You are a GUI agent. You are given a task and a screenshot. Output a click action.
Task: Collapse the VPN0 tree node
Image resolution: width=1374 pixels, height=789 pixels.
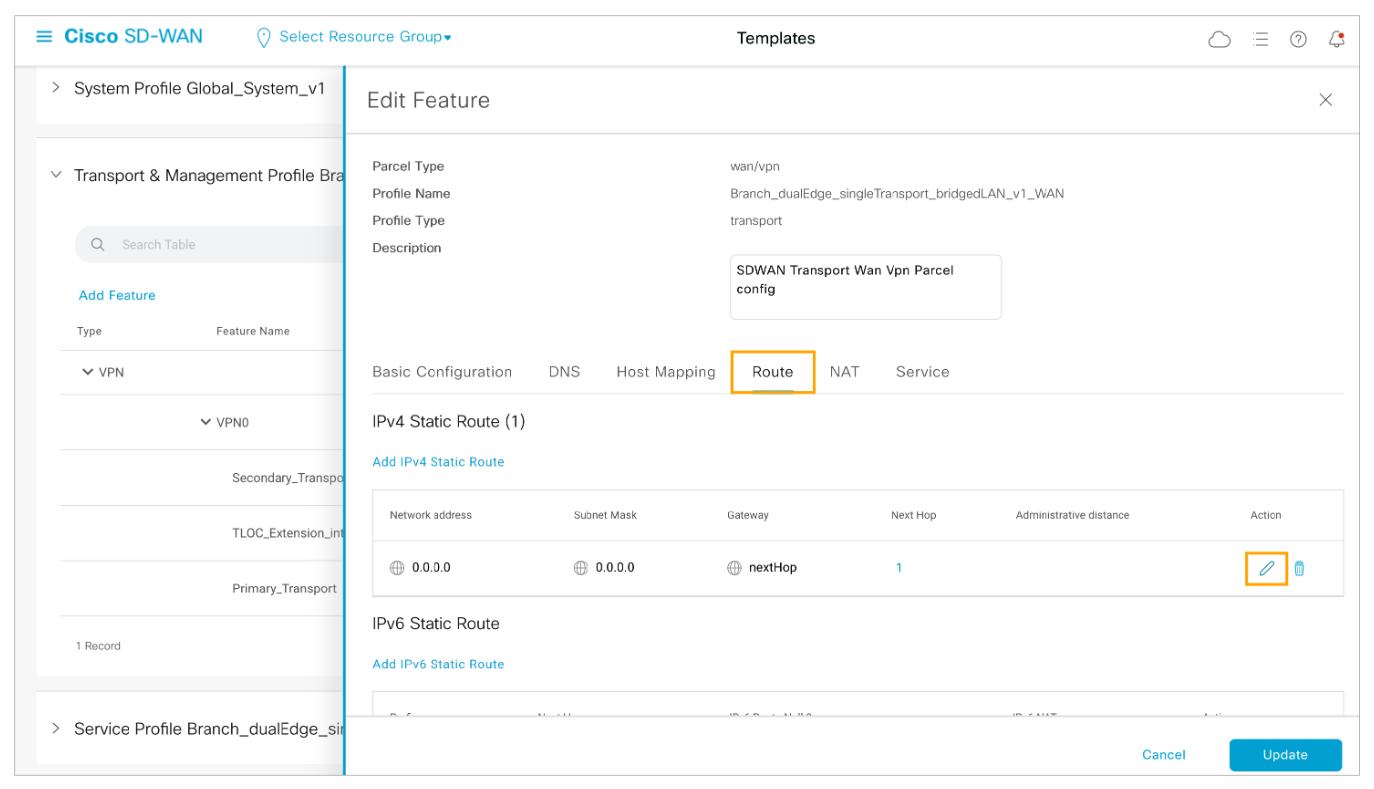click(206, 422)
